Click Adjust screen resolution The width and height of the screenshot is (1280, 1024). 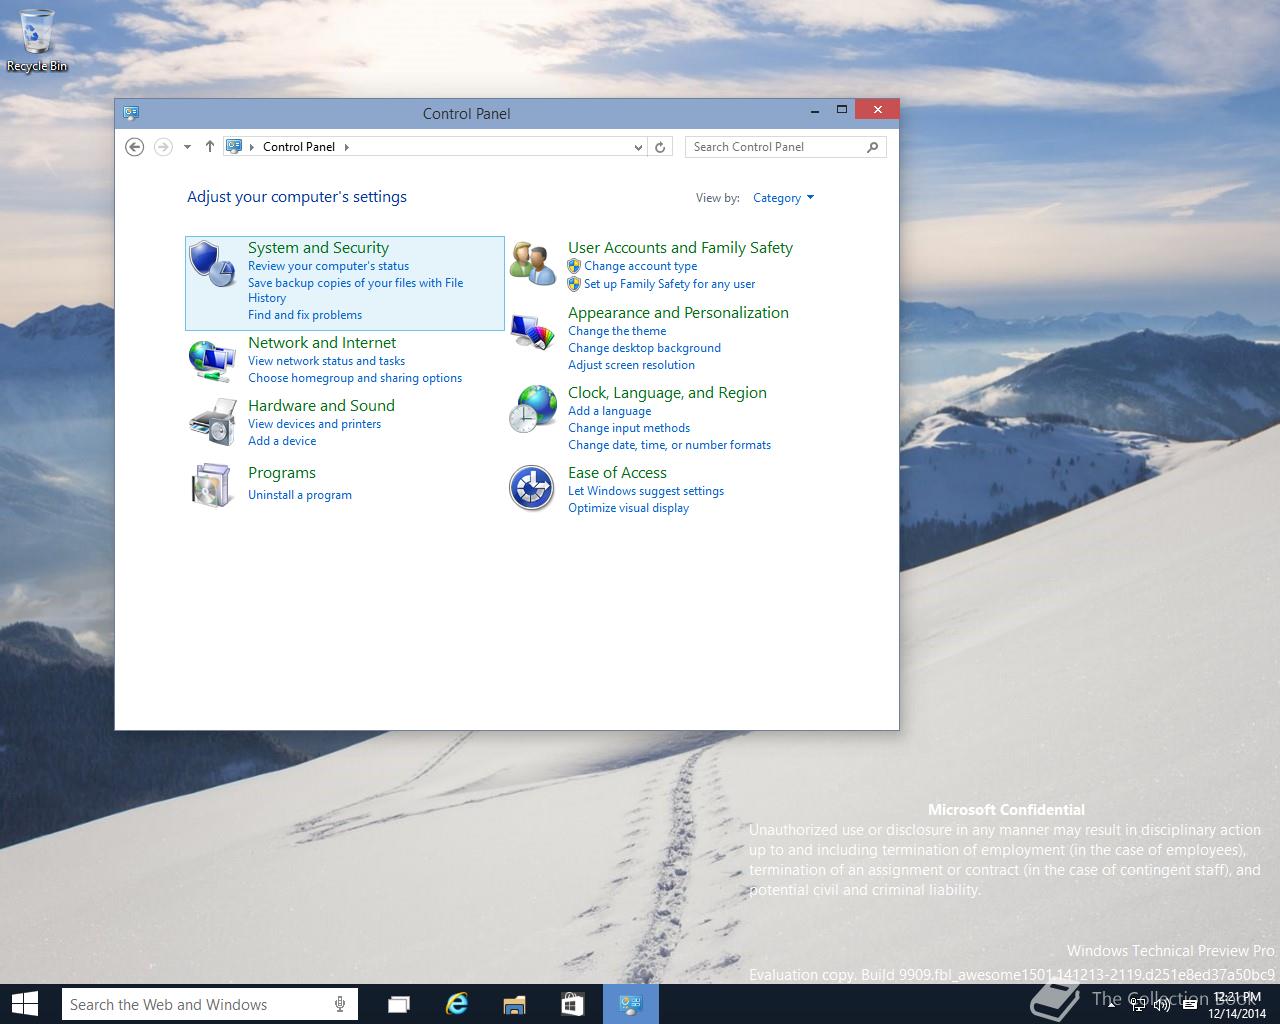point(631,365)
